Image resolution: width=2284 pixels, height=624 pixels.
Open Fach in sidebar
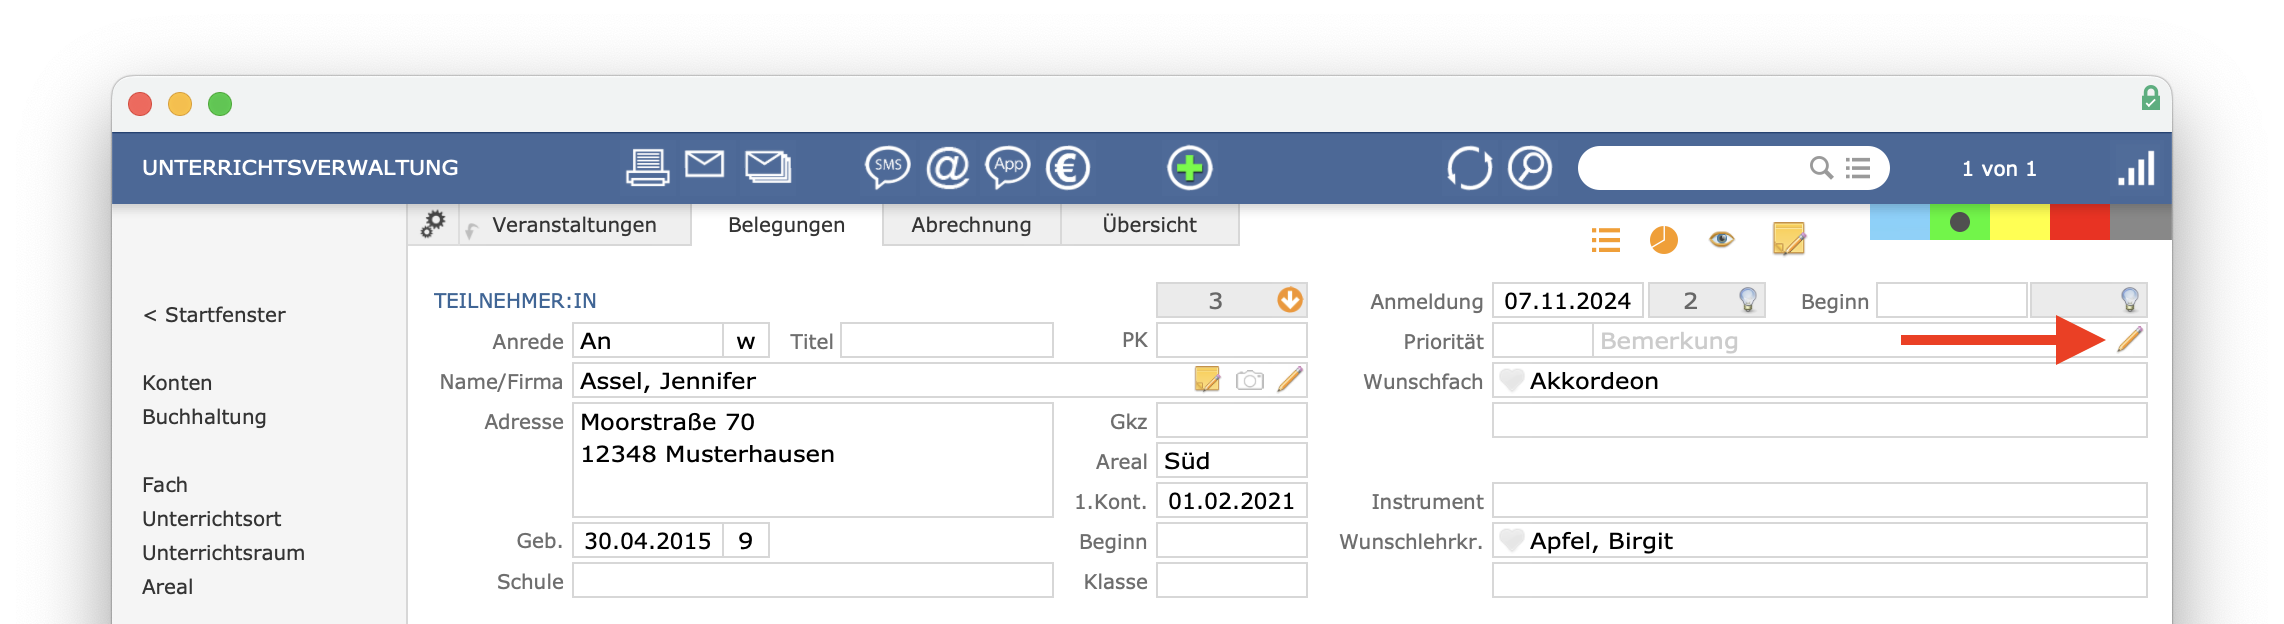pos(165,485)
